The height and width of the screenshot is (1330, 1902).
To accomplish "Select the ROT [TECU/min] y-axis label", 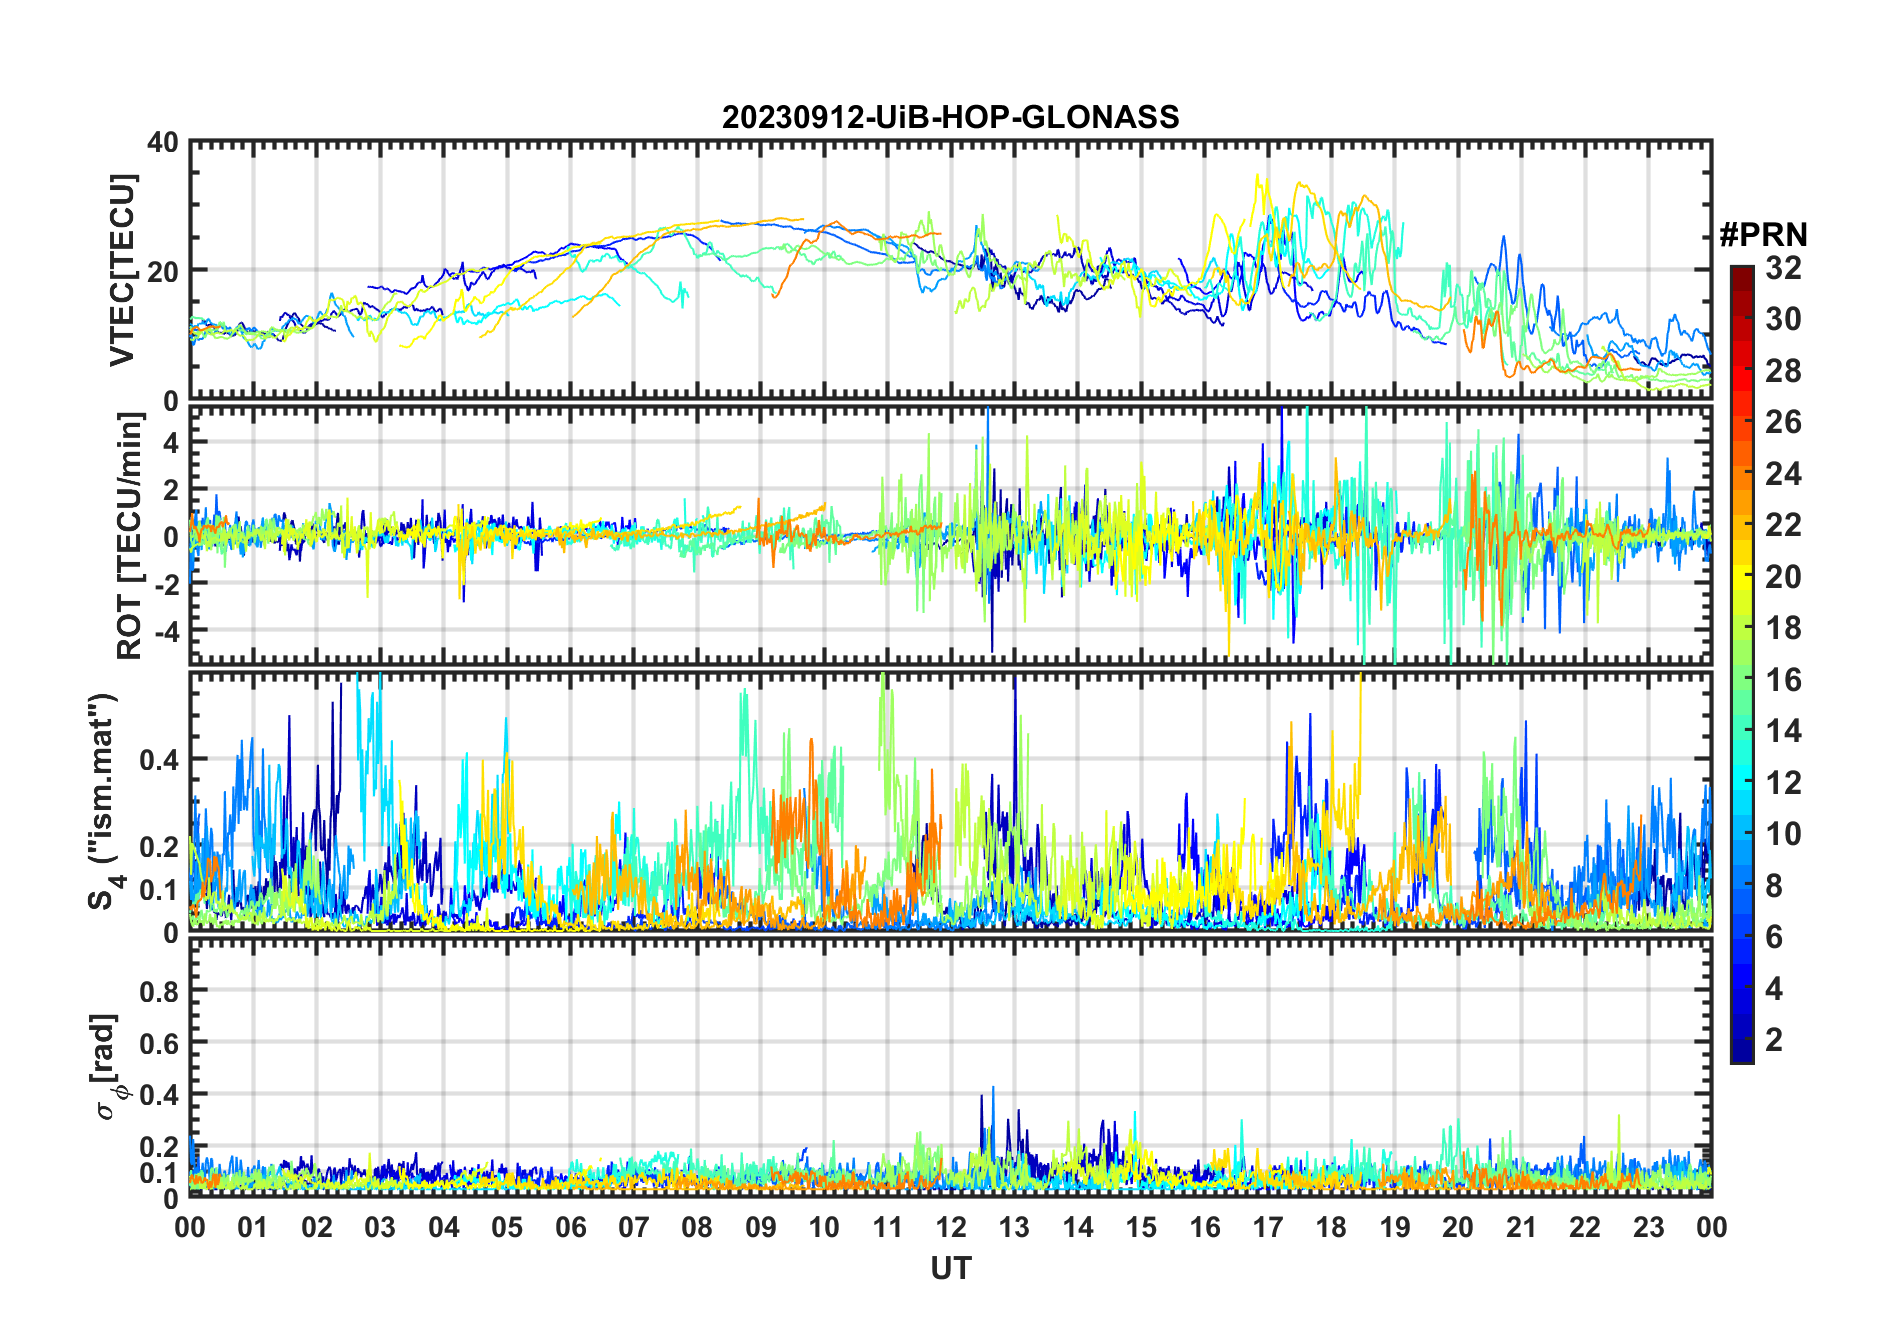I will coord(130,536).
